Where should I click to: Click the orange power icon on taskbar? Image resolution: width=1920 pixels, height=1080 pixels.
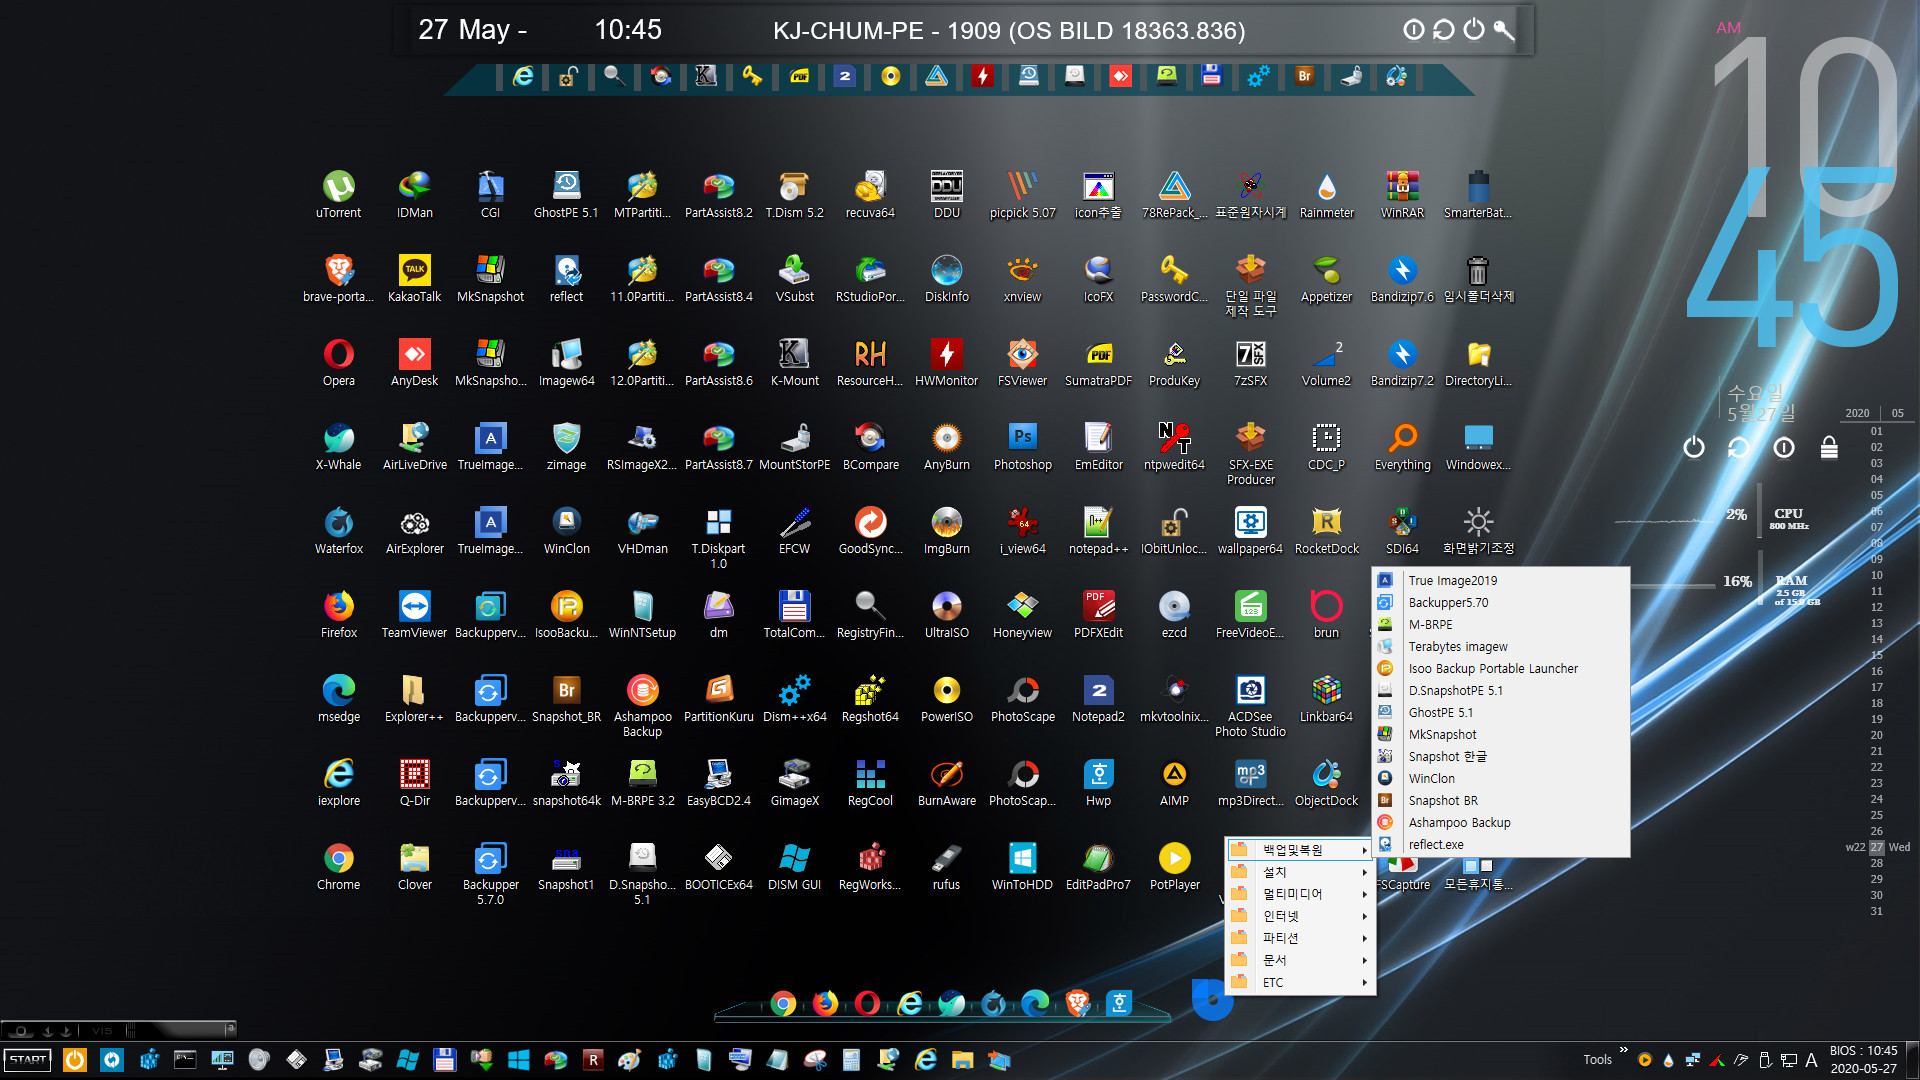tap(75, 1059)
